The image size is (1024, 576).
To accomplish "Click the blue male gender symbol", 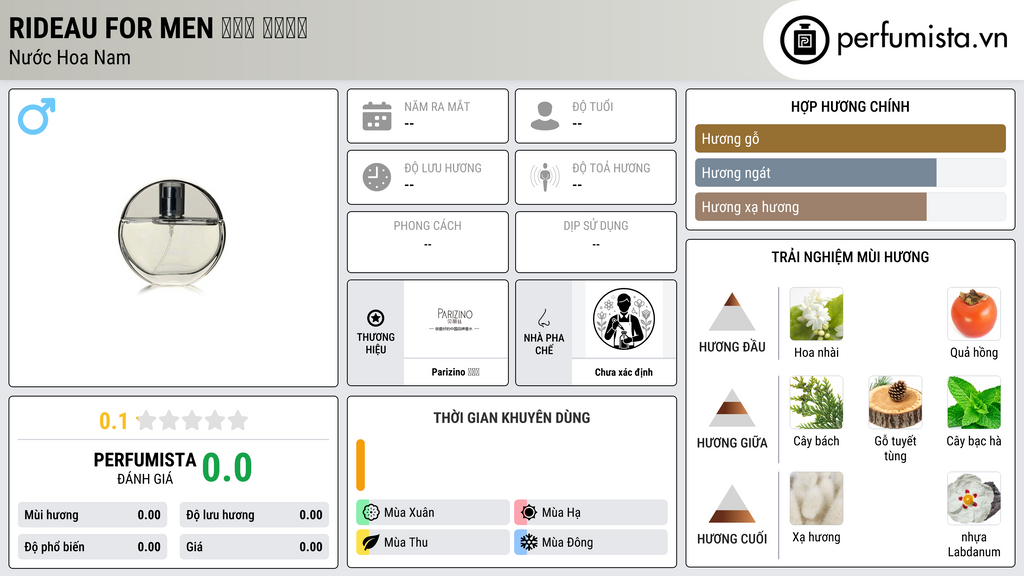I will [37, 116].
